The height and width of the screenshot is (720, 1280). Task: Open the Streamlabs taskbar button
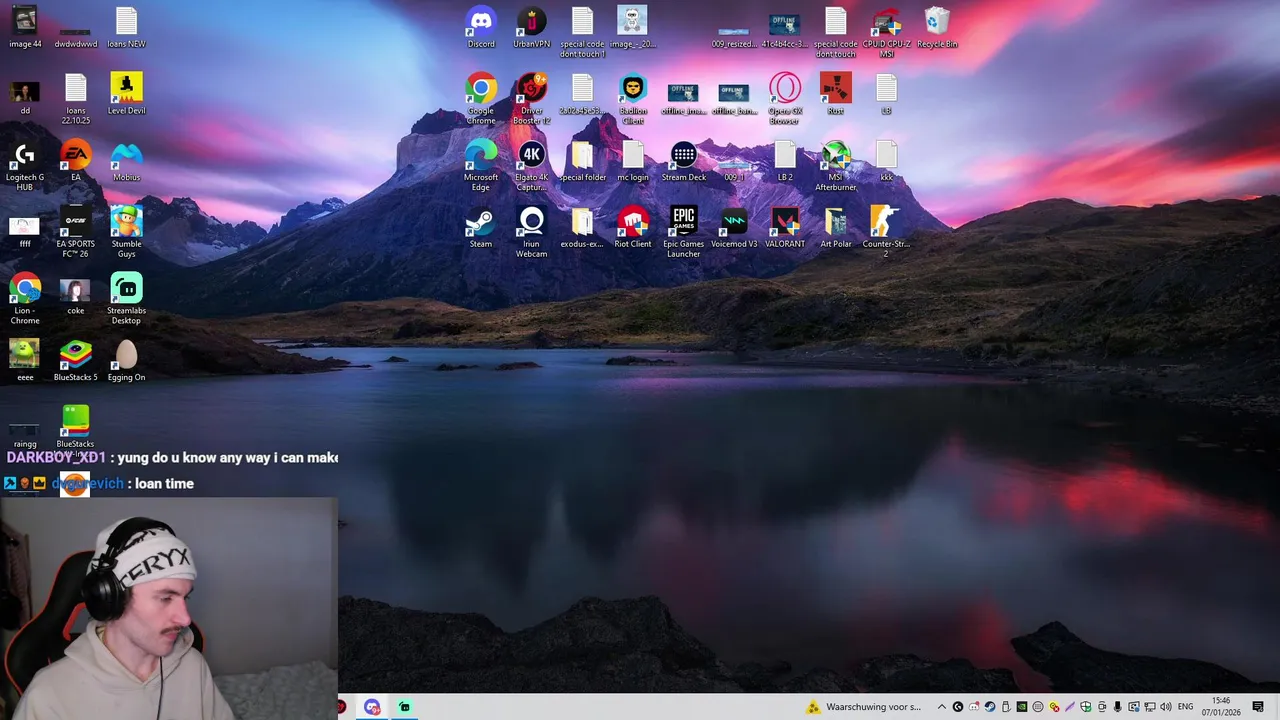[x=404, y=707]
